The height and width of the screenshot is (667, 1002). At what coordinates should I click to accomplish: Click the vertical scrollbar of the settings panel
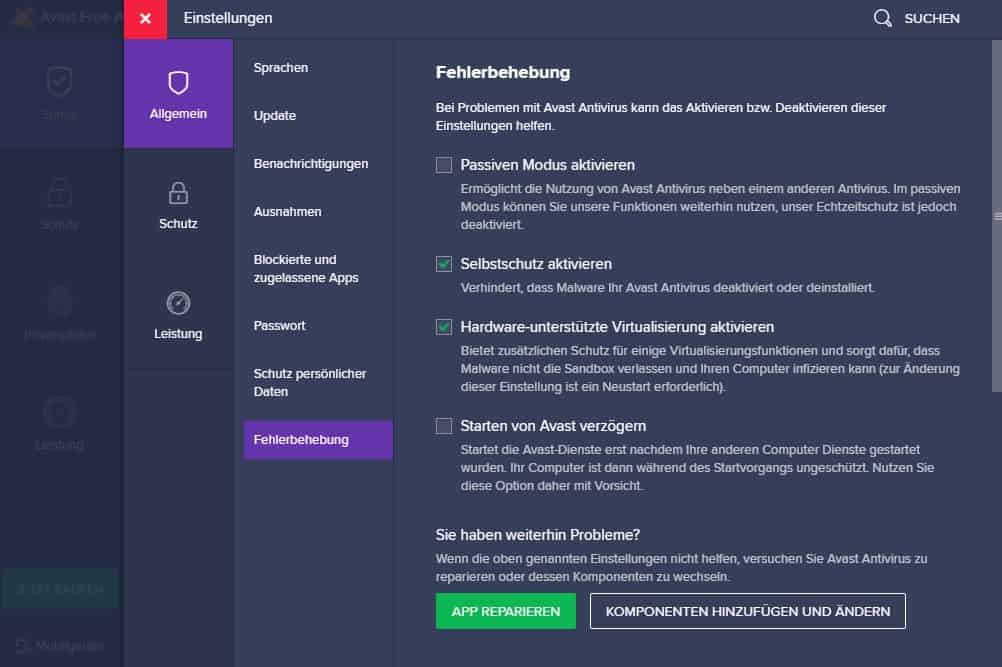tap(997, 216)
